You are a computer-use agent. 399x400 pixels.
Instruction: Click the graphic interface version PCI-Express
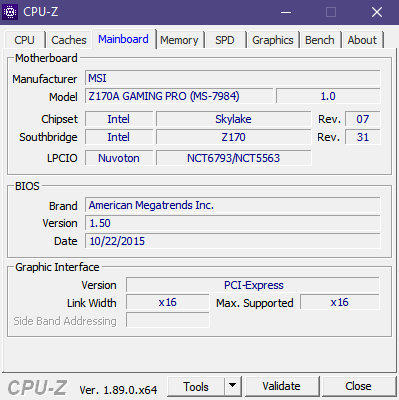(253, 285)
